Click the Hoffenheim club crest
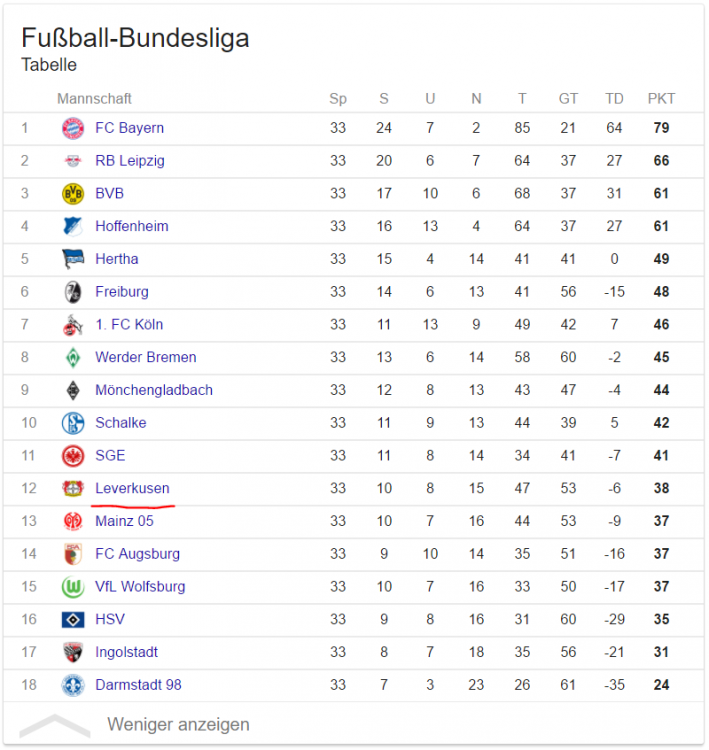This screenshot has height=750, width=709. tap(73, 227)
